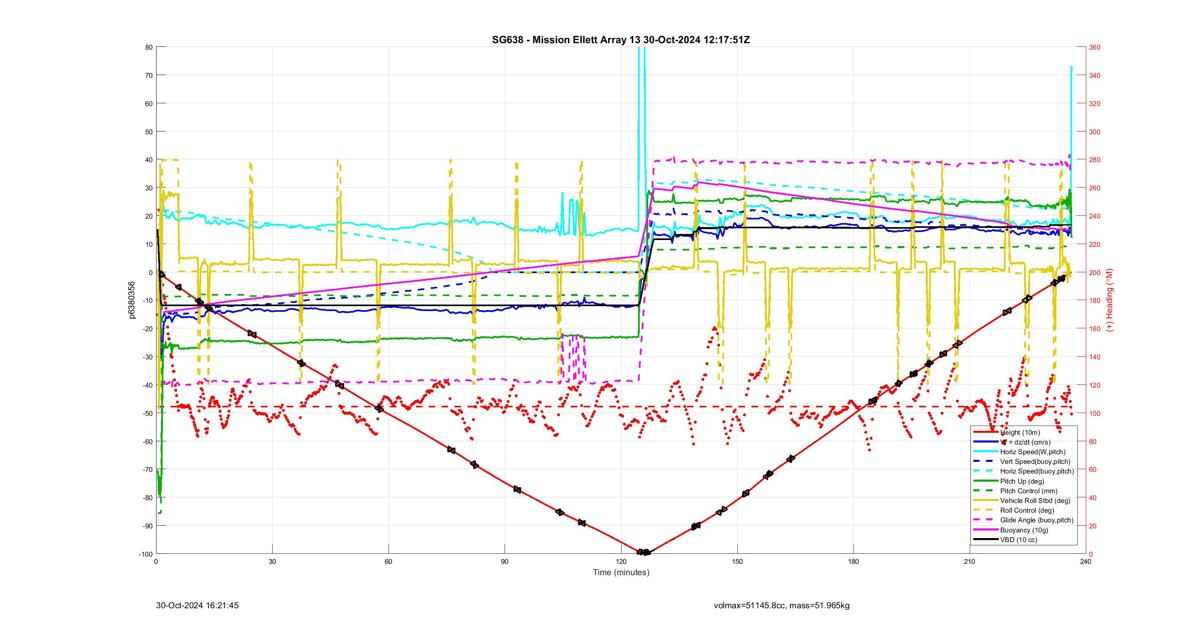Click the x-axis tick label '180'
The height and width of the screenshot is (622, 1200).
(x=853, y=561)
